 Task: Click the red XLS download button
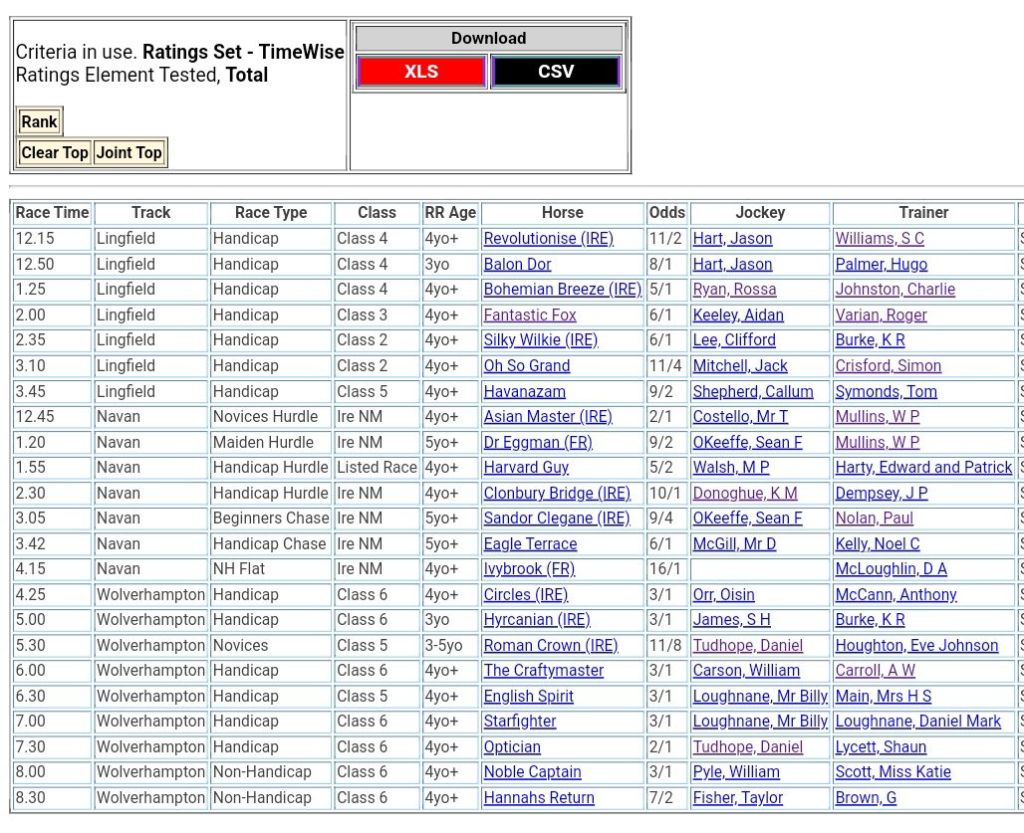click(421, 72)
